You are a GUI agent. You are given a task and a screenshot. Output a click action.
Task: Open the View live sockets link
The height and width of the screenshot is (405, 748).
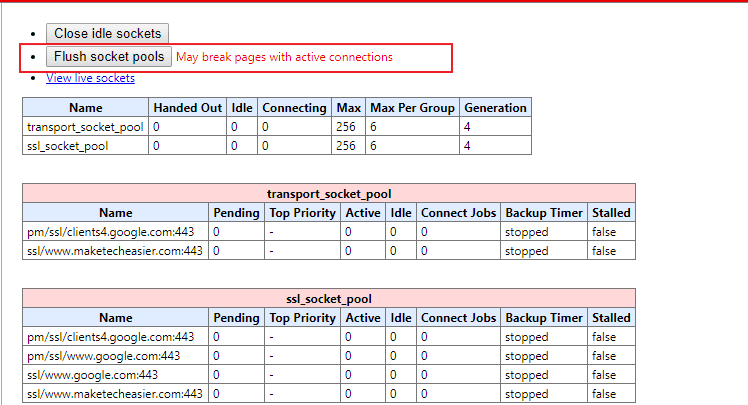click(x=90, y=78)
